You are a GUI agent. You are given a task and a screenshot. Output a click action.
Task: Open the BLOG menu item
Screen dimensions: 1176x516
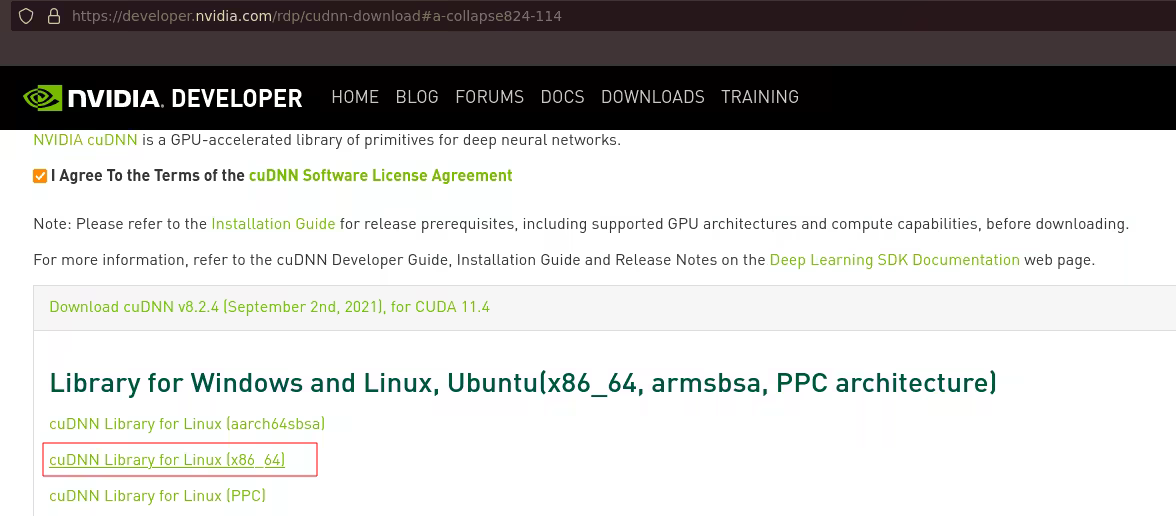pyautogui.click(x=417, y=97)
